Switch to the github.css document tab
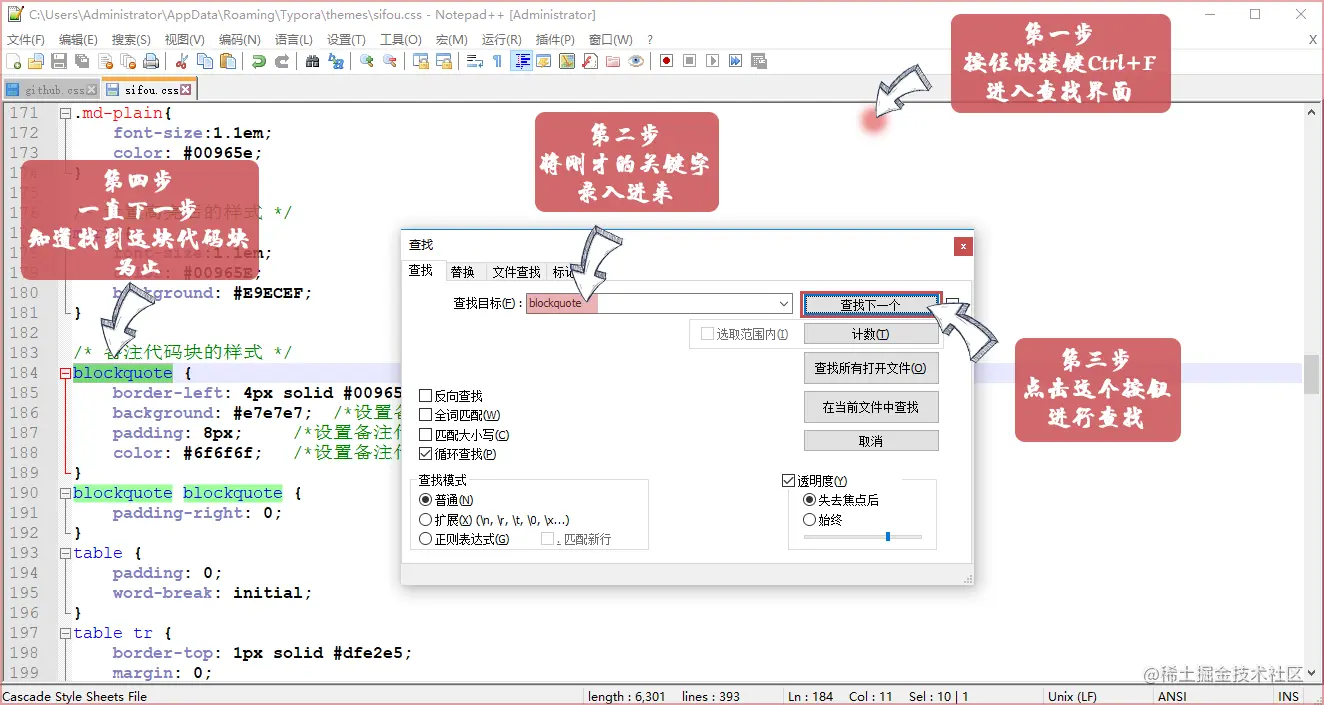The width and height of the screenshot is (1324, 705). pos(48,88)
